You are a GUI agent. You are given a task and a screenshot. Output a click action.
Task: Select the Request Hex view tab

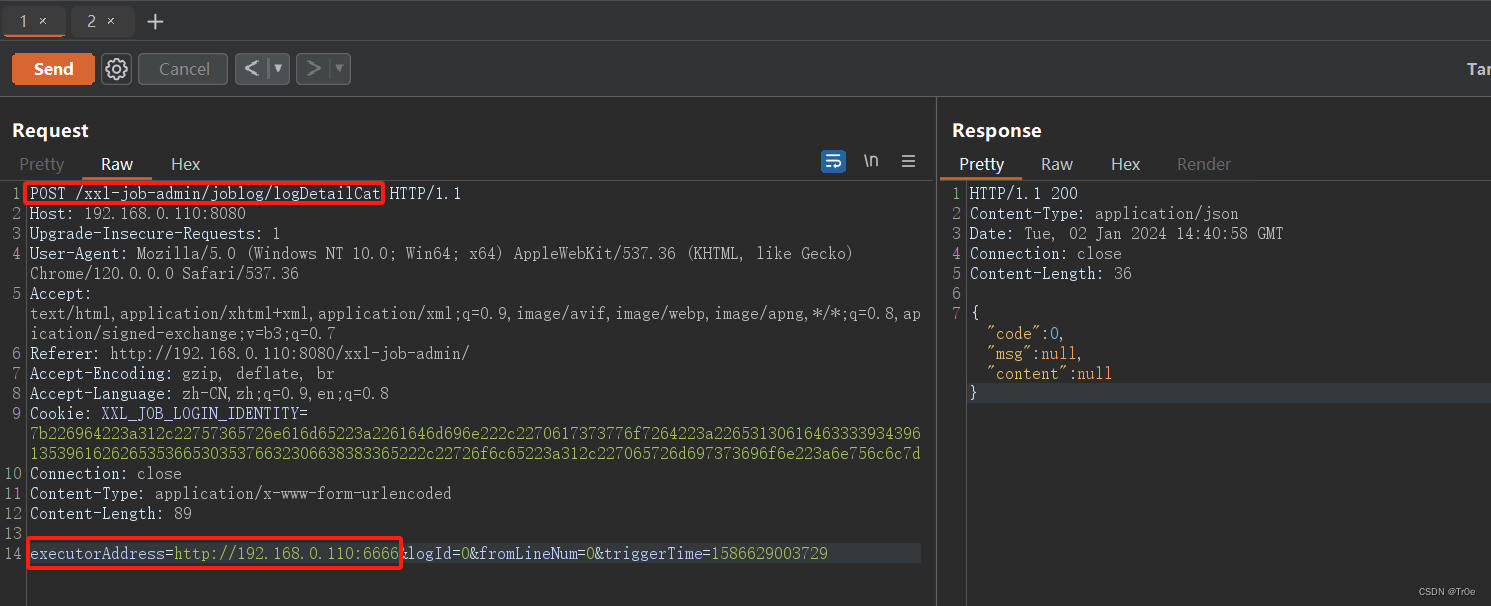click(x=185, y=164)
